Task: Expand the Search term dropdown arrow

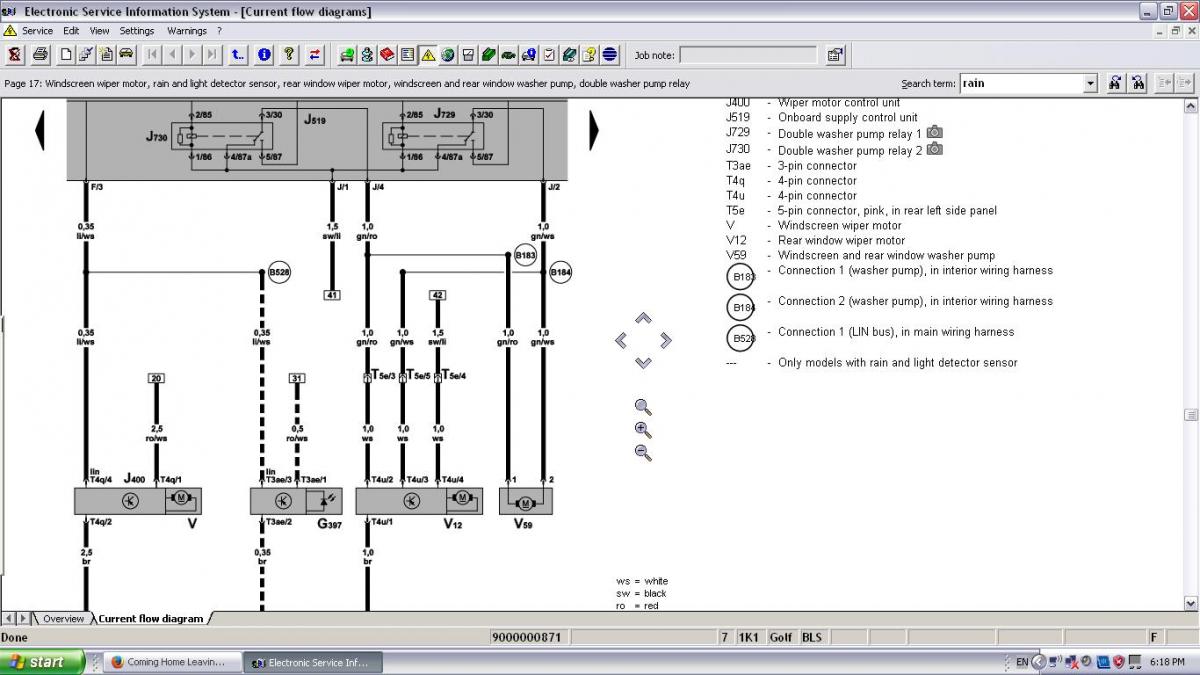Action: (x=1090, y=84)
